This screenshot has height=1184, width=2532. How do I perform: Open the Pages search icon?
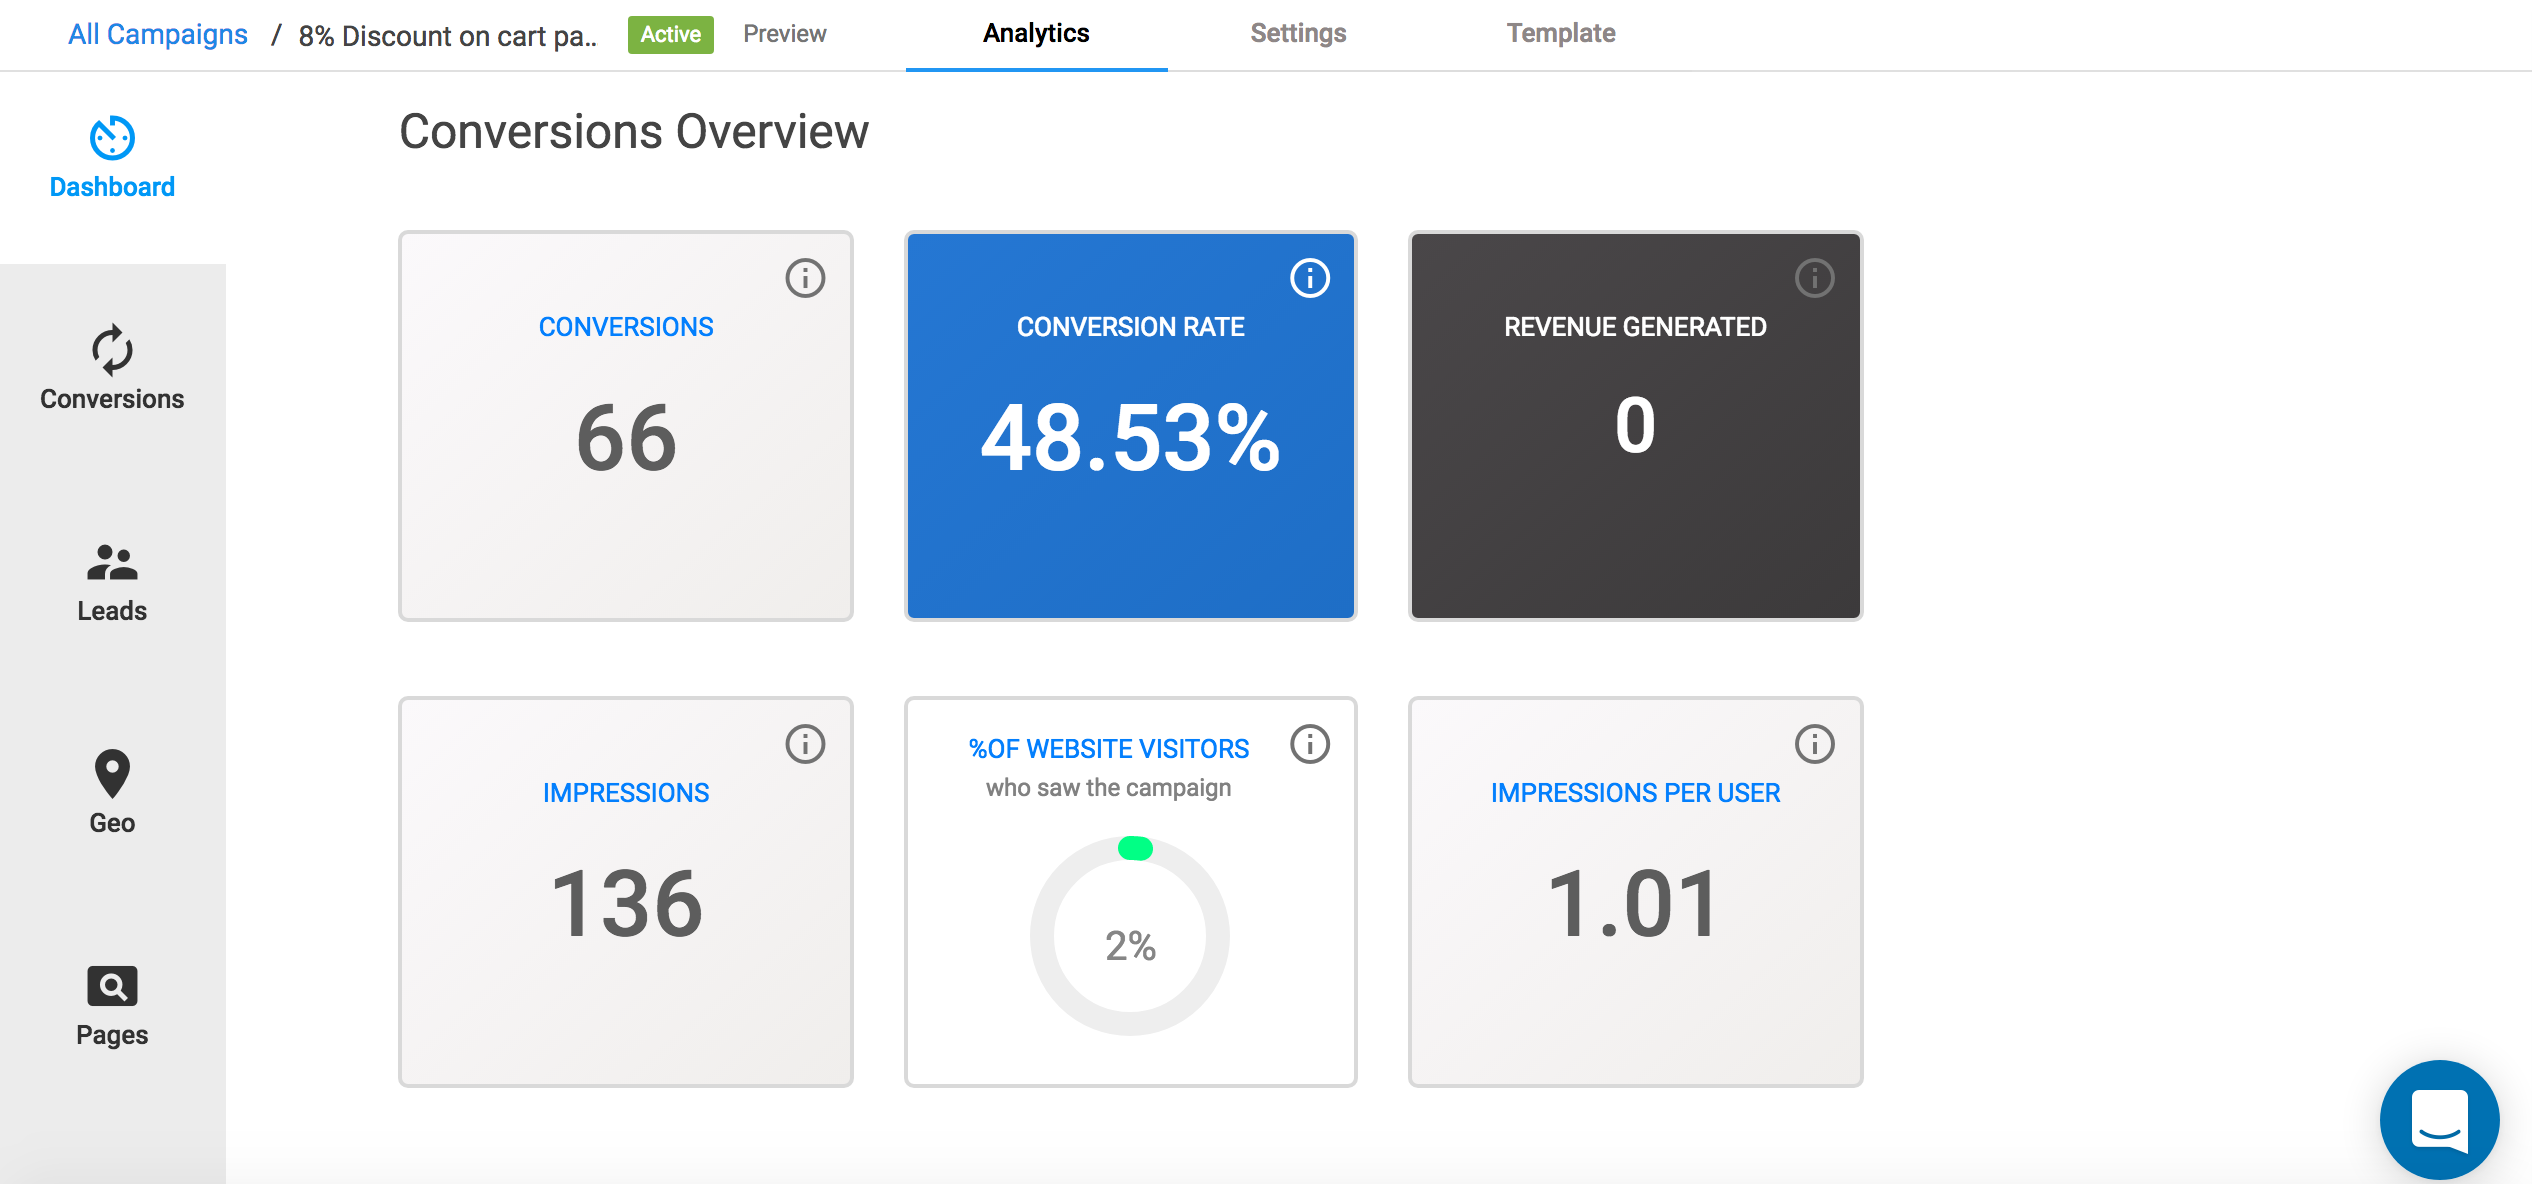point(112,986)
